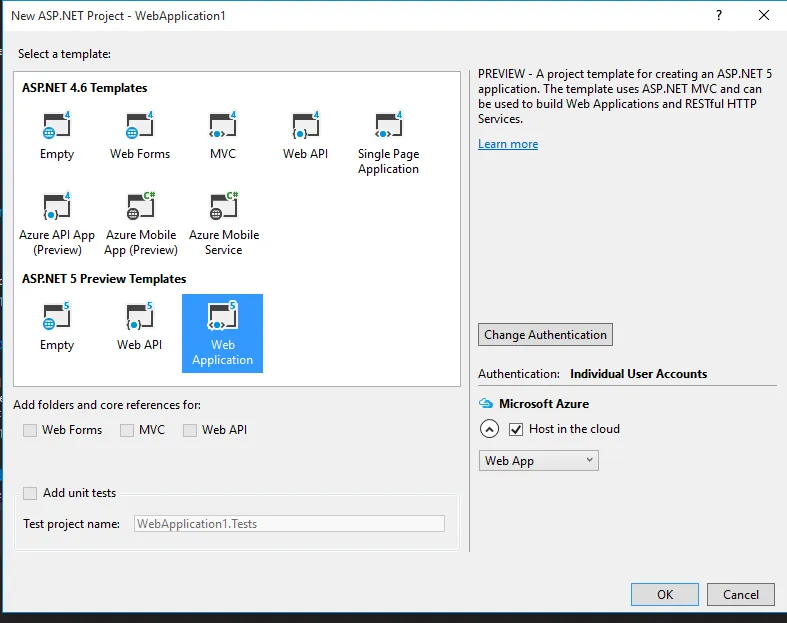Tick the MVC core references checkbox
This screenshot has width=787, height=623.
[x=127, y=430]
